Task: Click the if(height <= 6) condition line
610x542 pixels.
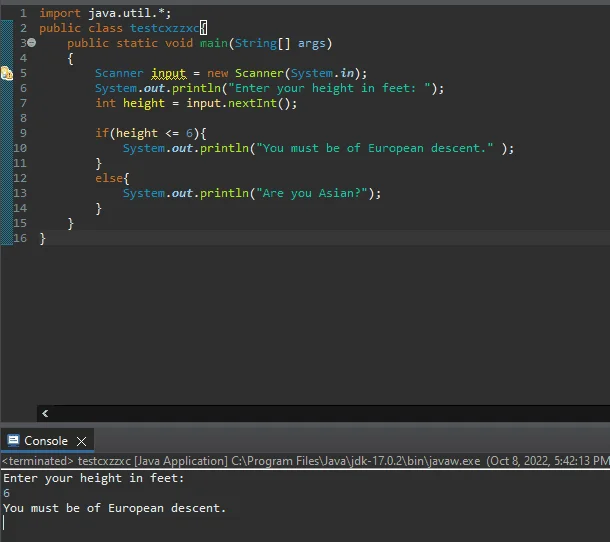Action: [151, 133]
